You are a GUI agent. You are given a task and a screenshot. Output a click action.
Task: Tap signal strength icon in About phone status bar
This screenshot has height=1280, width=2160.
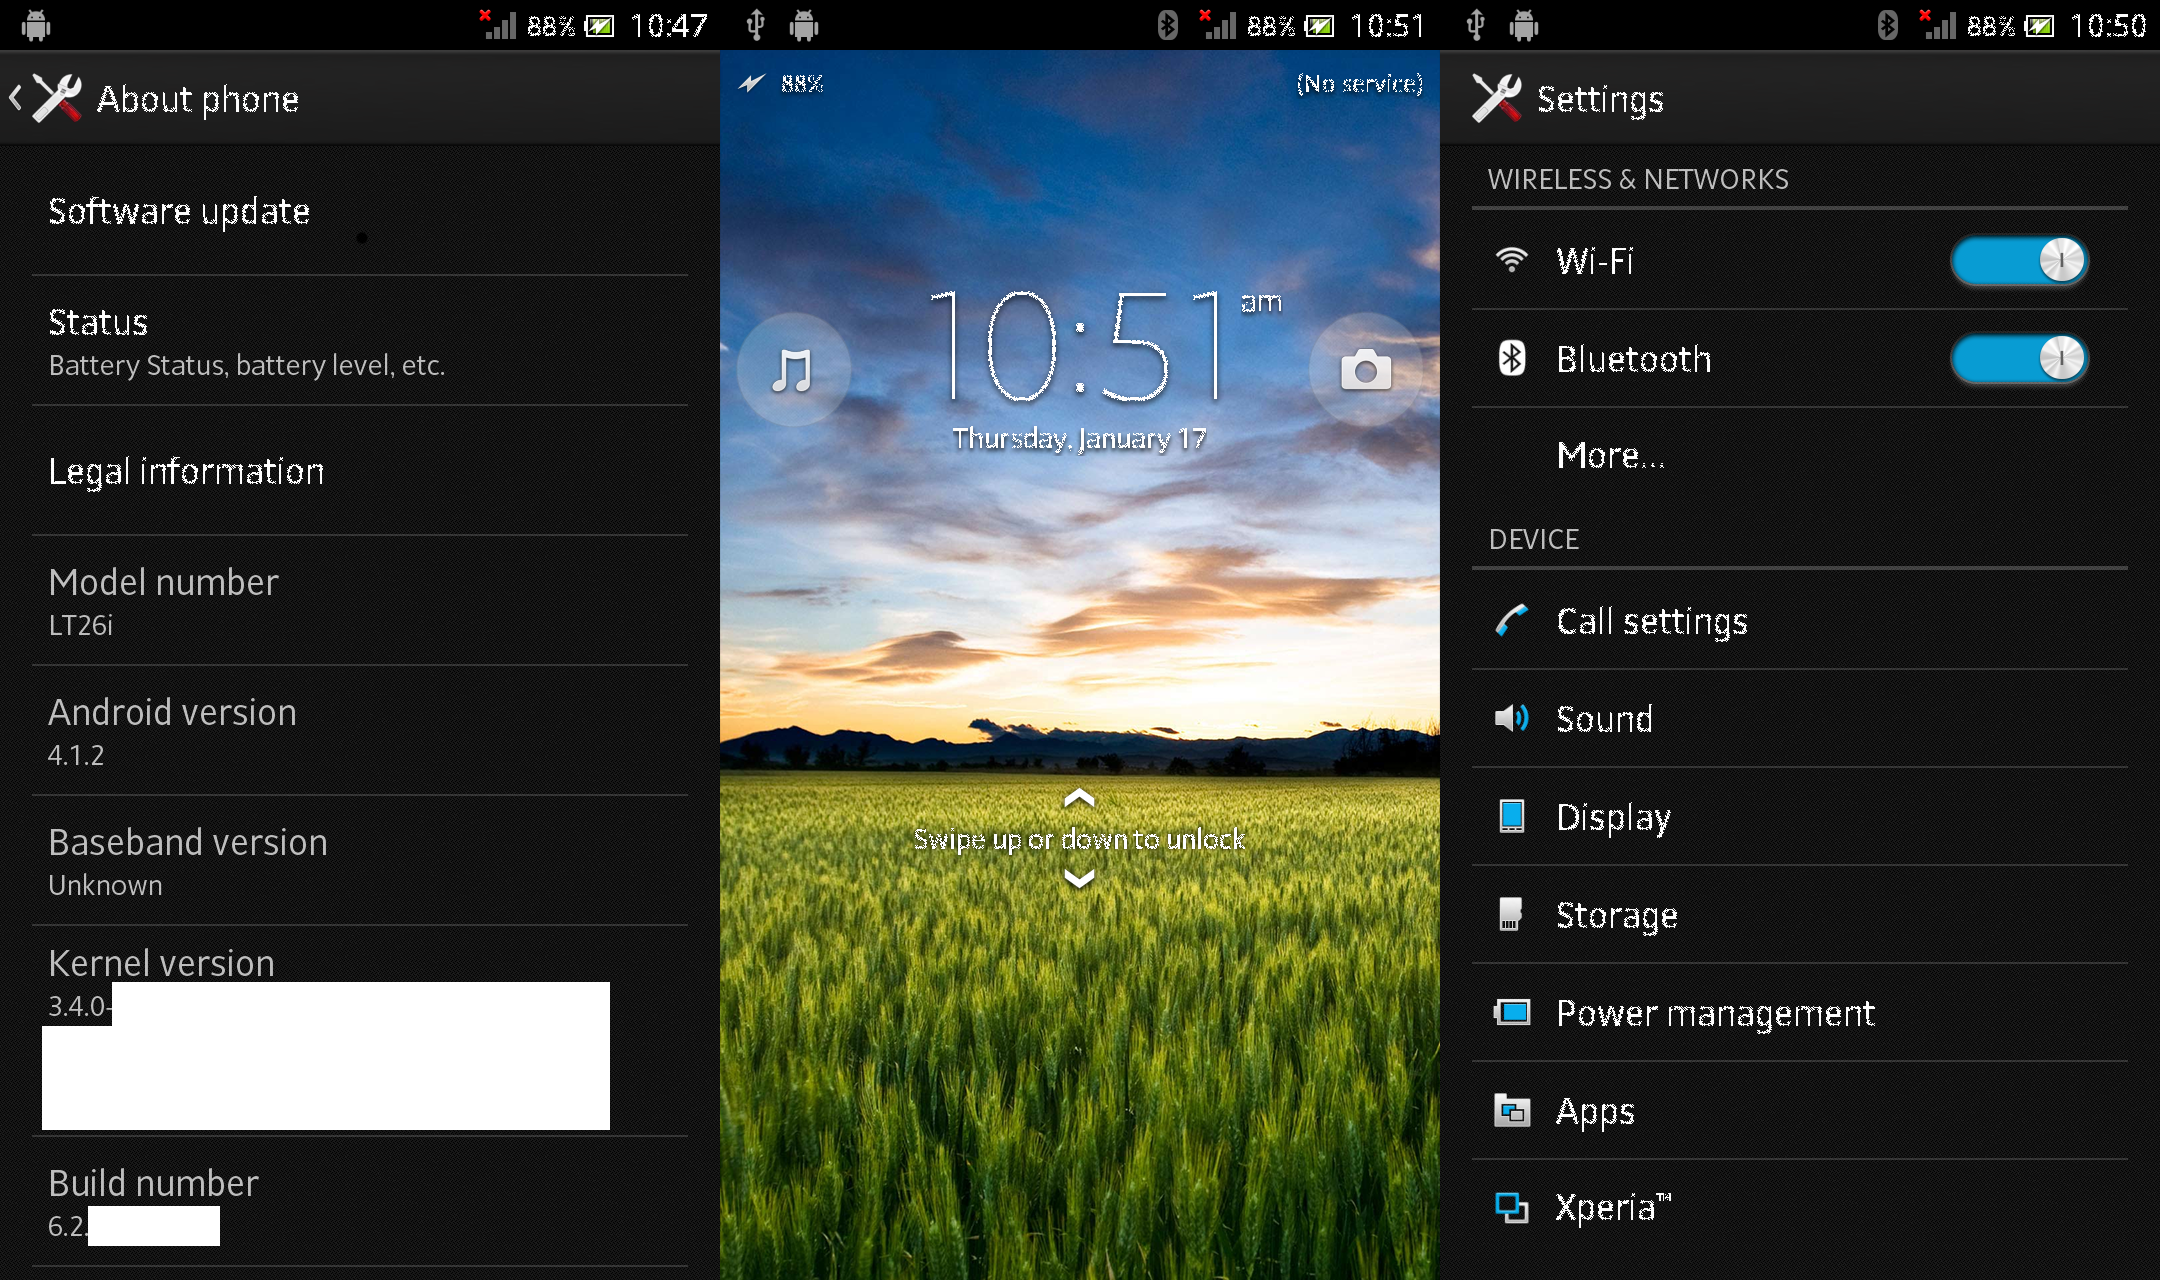point(499,25)
